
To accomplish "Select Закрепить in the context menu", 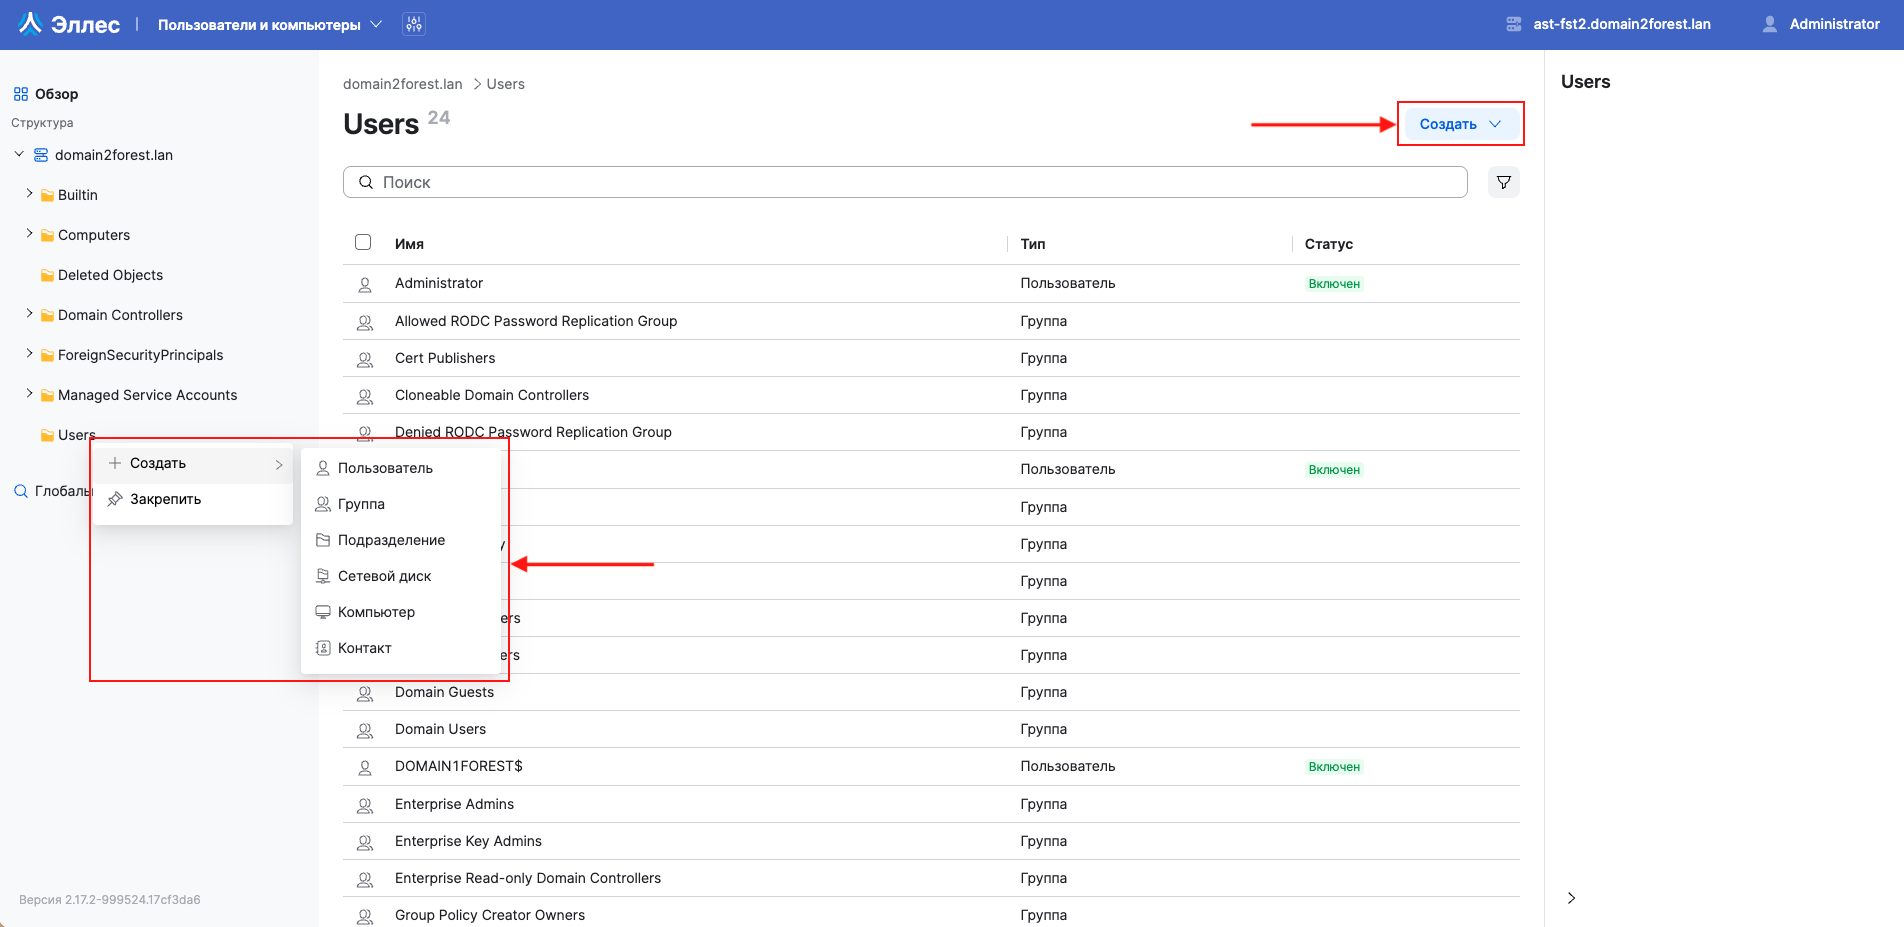I will pyautogui.click(x=165, y=499).
